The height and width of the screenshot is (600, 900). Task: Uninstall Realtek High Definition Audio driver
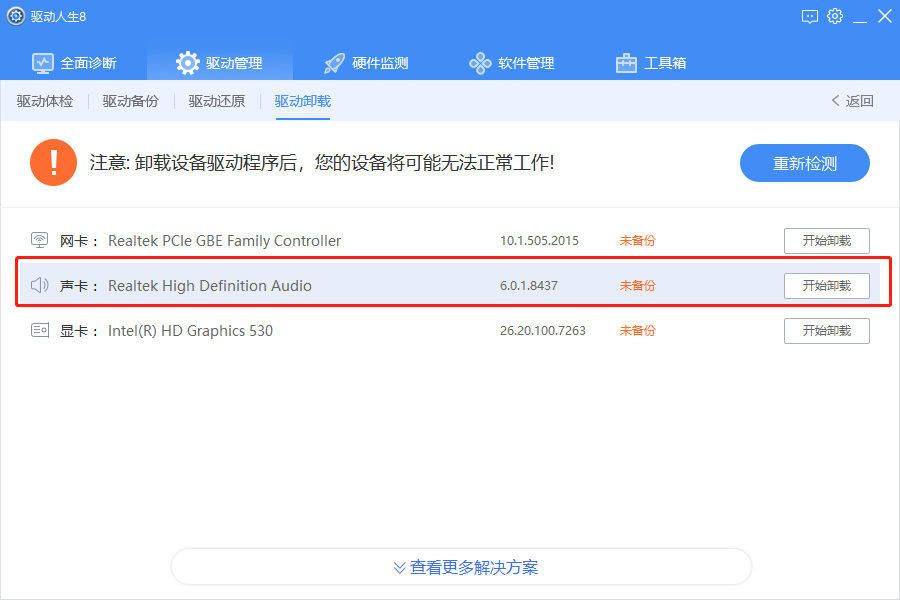pyautogui.click(x=827, y=285)
